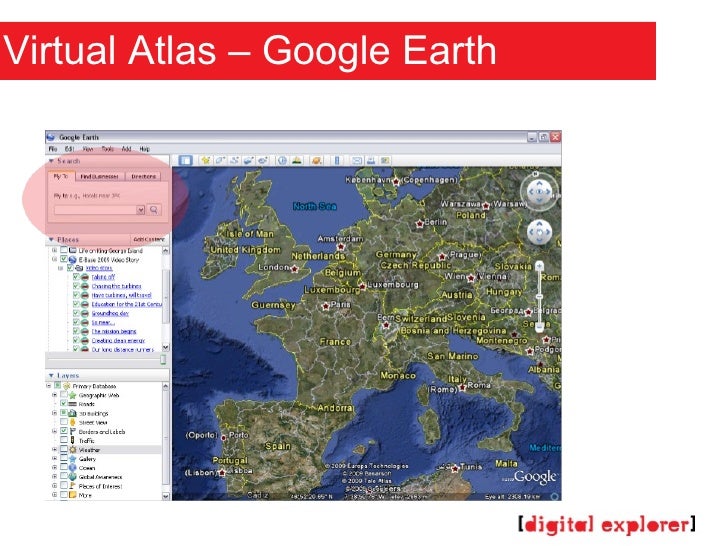Image resolution: width=728 pixels, height=546 pixels.
Task: Uncheck the E-Base 2009 Video Story checkbox
Action: pyautogui.click(x=64, y=259)
